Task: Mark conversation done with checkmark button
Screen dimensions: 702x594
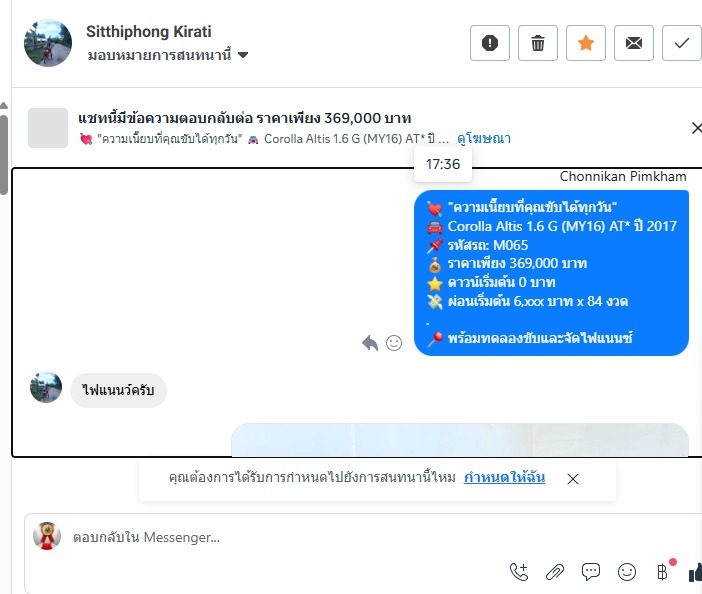Action: 681,43
